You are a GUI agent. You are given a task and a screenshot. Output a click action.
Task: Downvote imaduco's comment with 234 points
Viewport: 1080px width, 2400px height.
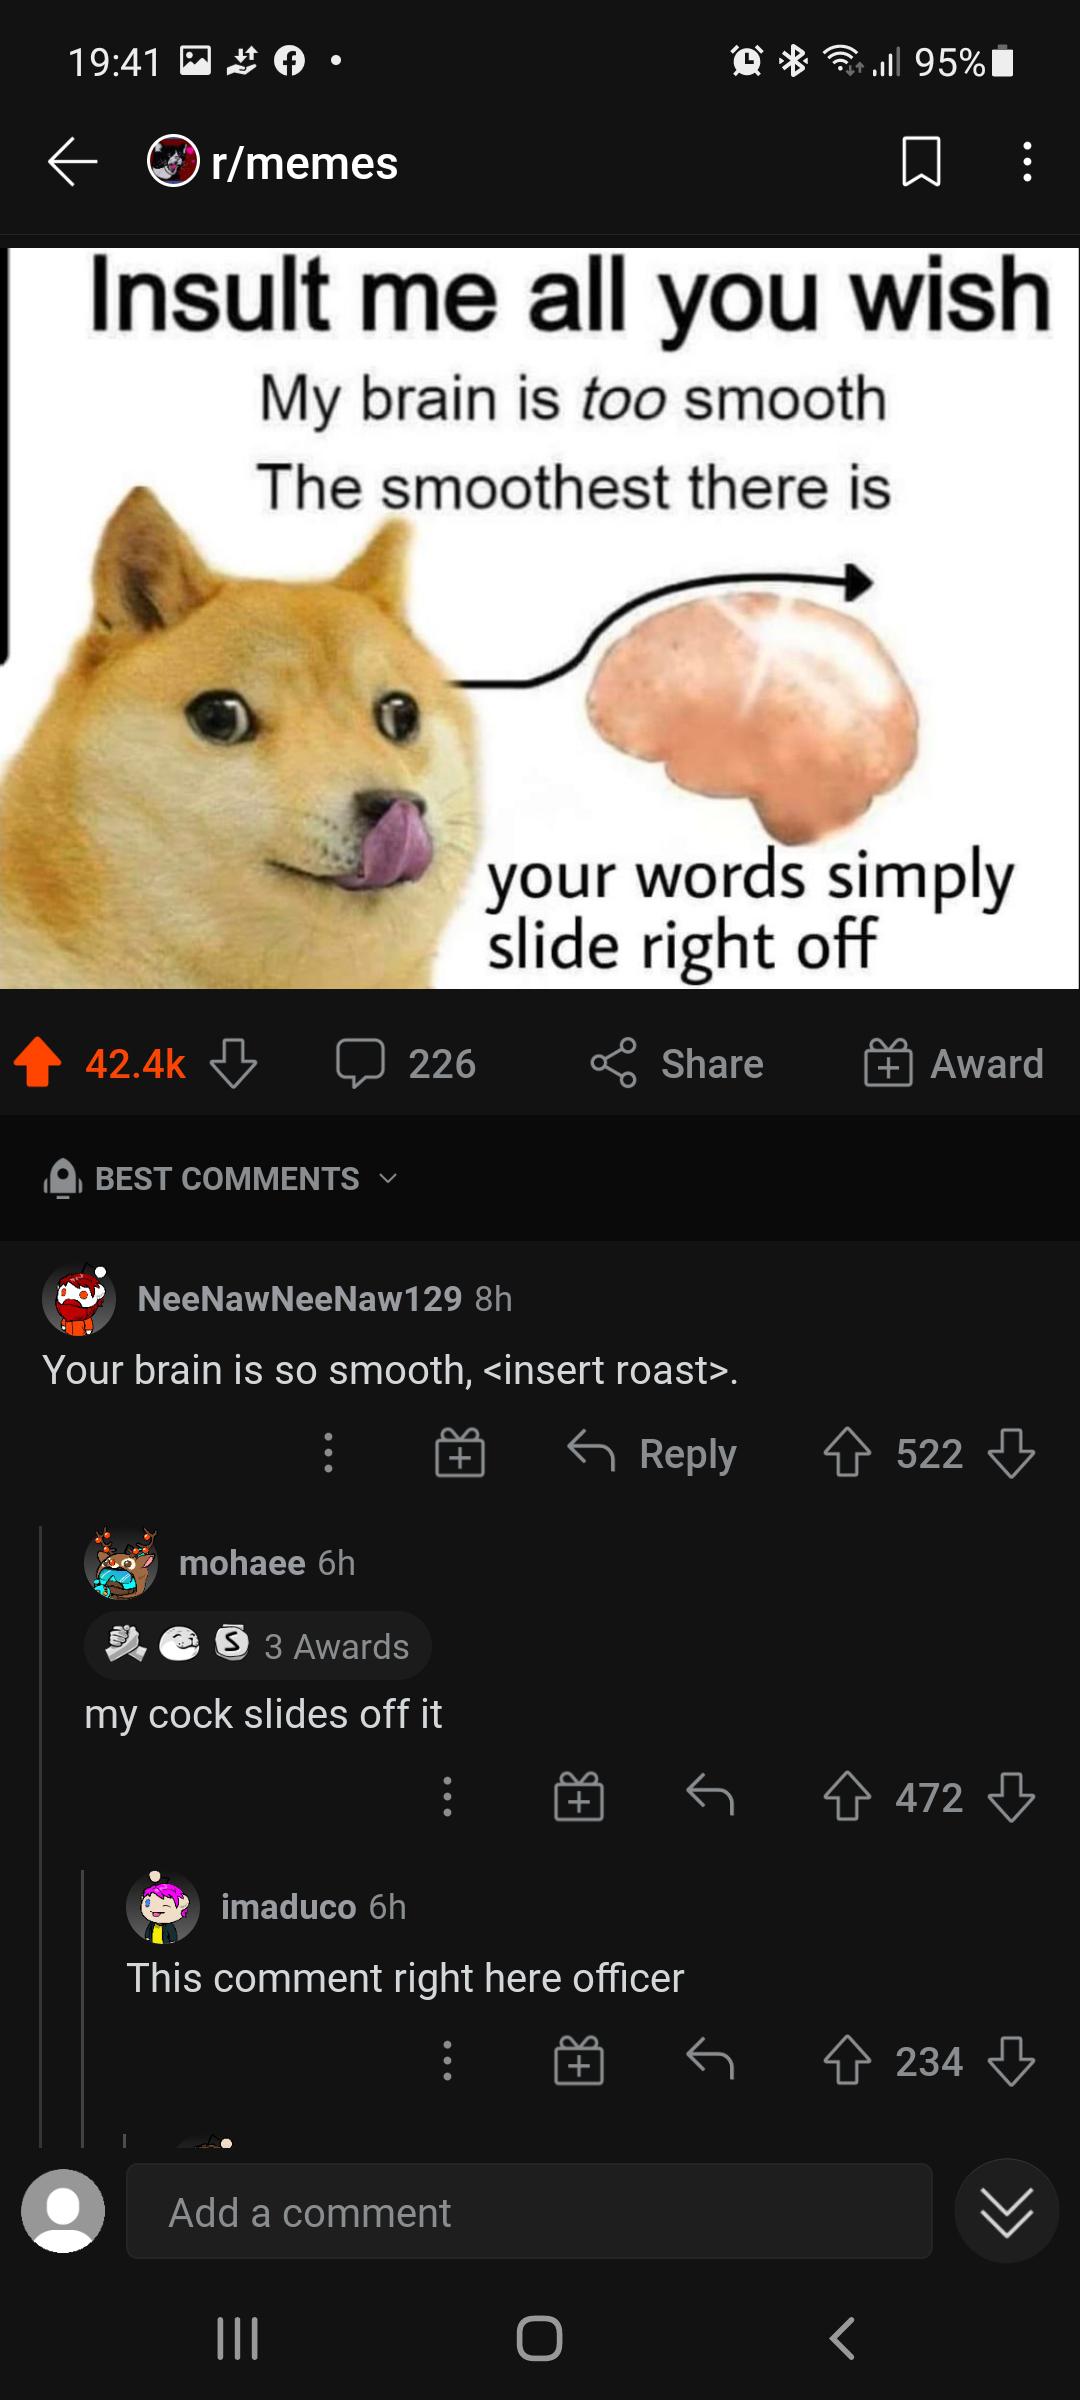1011,2061
